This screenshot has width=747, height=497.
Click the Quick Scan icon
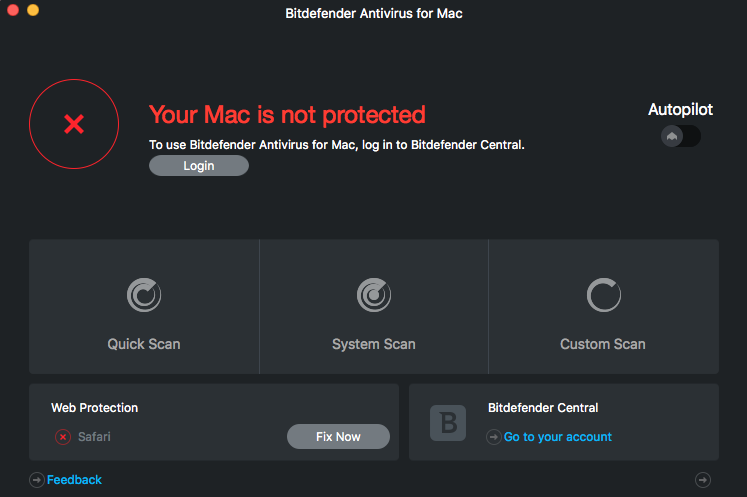[144, 295]
